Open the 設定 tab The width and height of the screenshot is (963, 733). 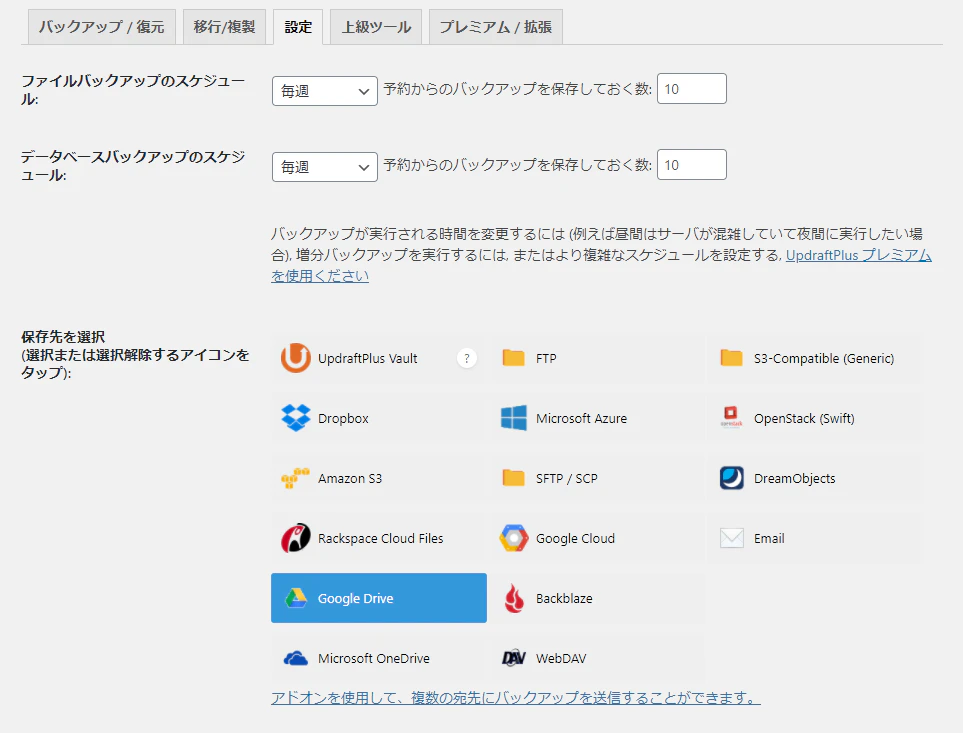[x=298, y=27]
